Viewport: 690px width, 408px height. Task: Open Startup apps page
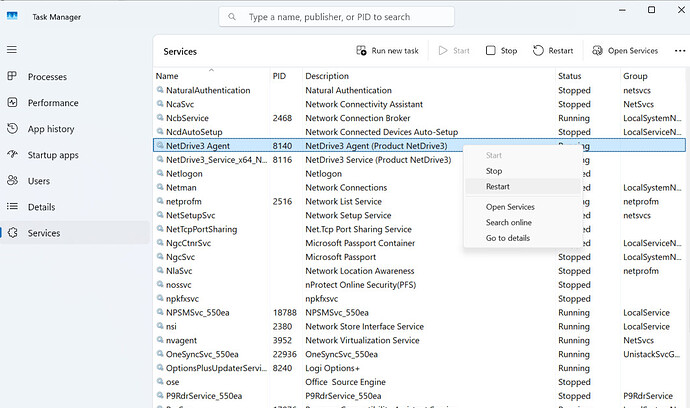click(x=54, y=155)
